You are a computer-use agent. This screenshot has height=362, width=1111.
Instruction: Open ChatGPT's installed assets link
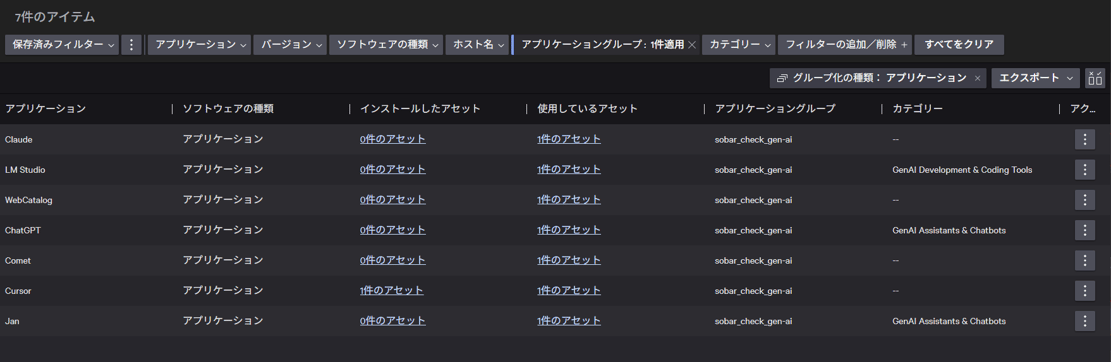393,230
